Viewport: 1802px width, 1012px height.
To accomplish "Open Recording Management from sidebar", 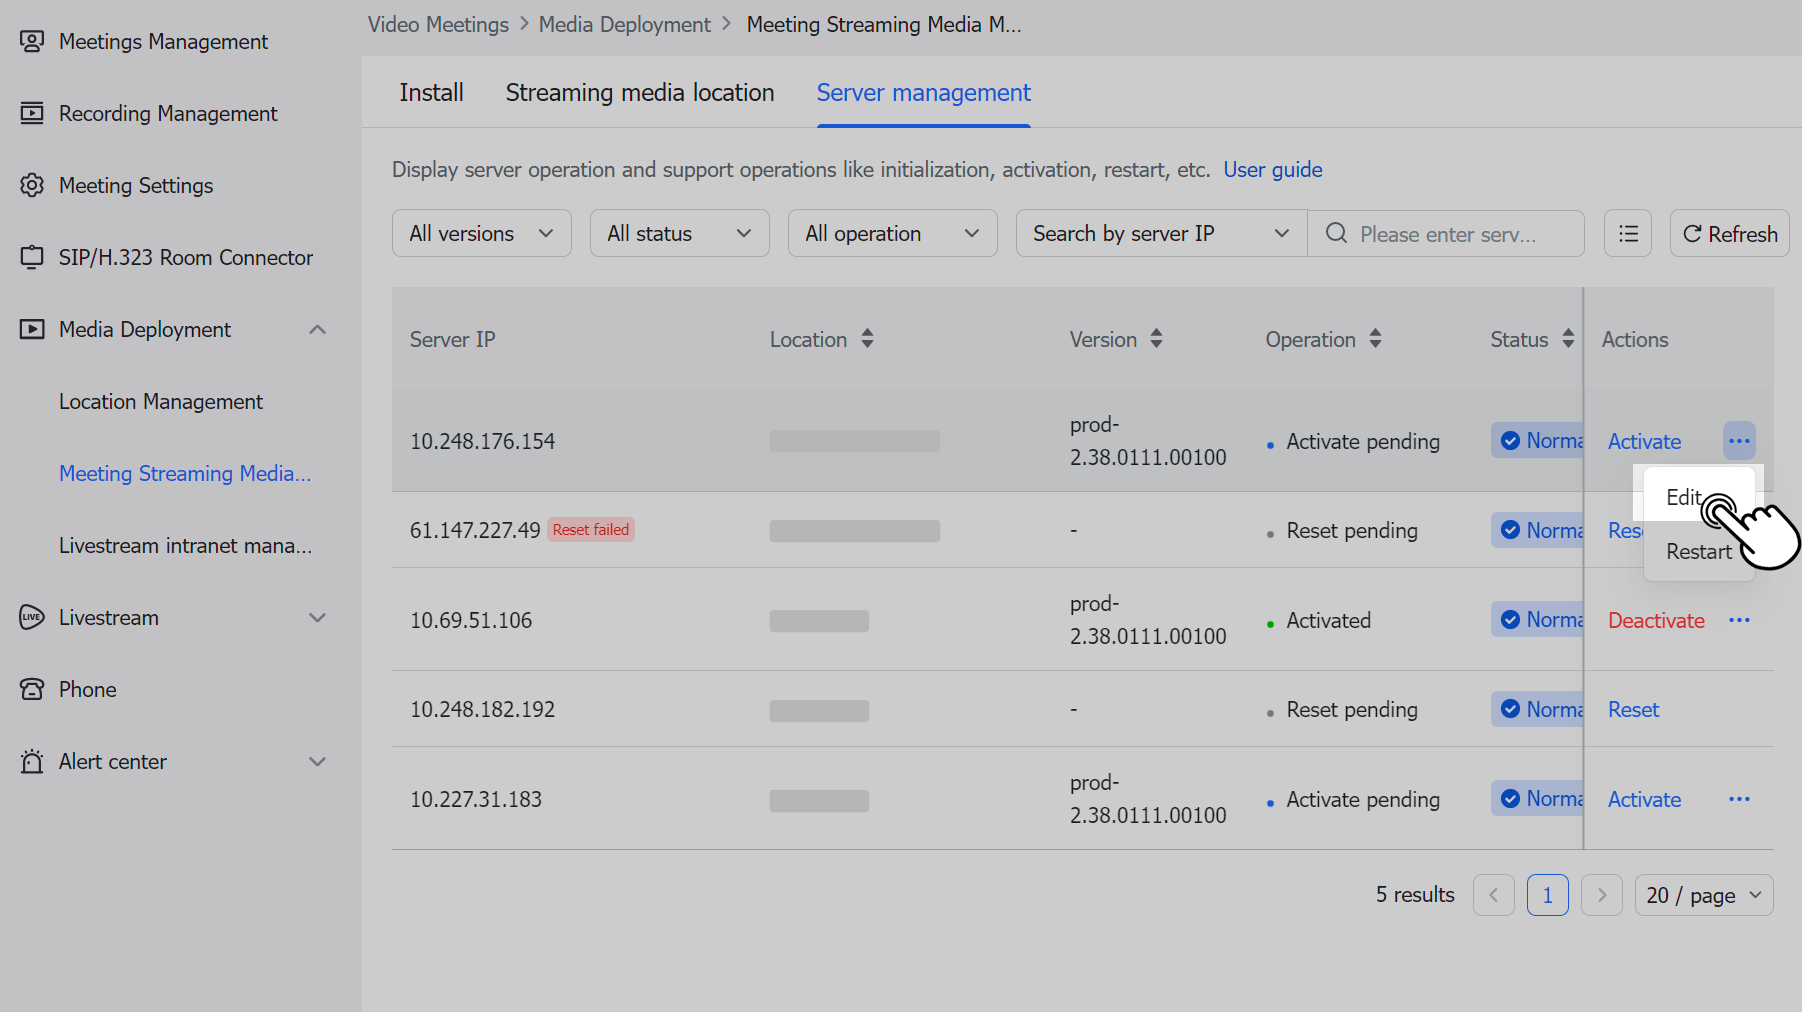I will [x=168, y=113].
